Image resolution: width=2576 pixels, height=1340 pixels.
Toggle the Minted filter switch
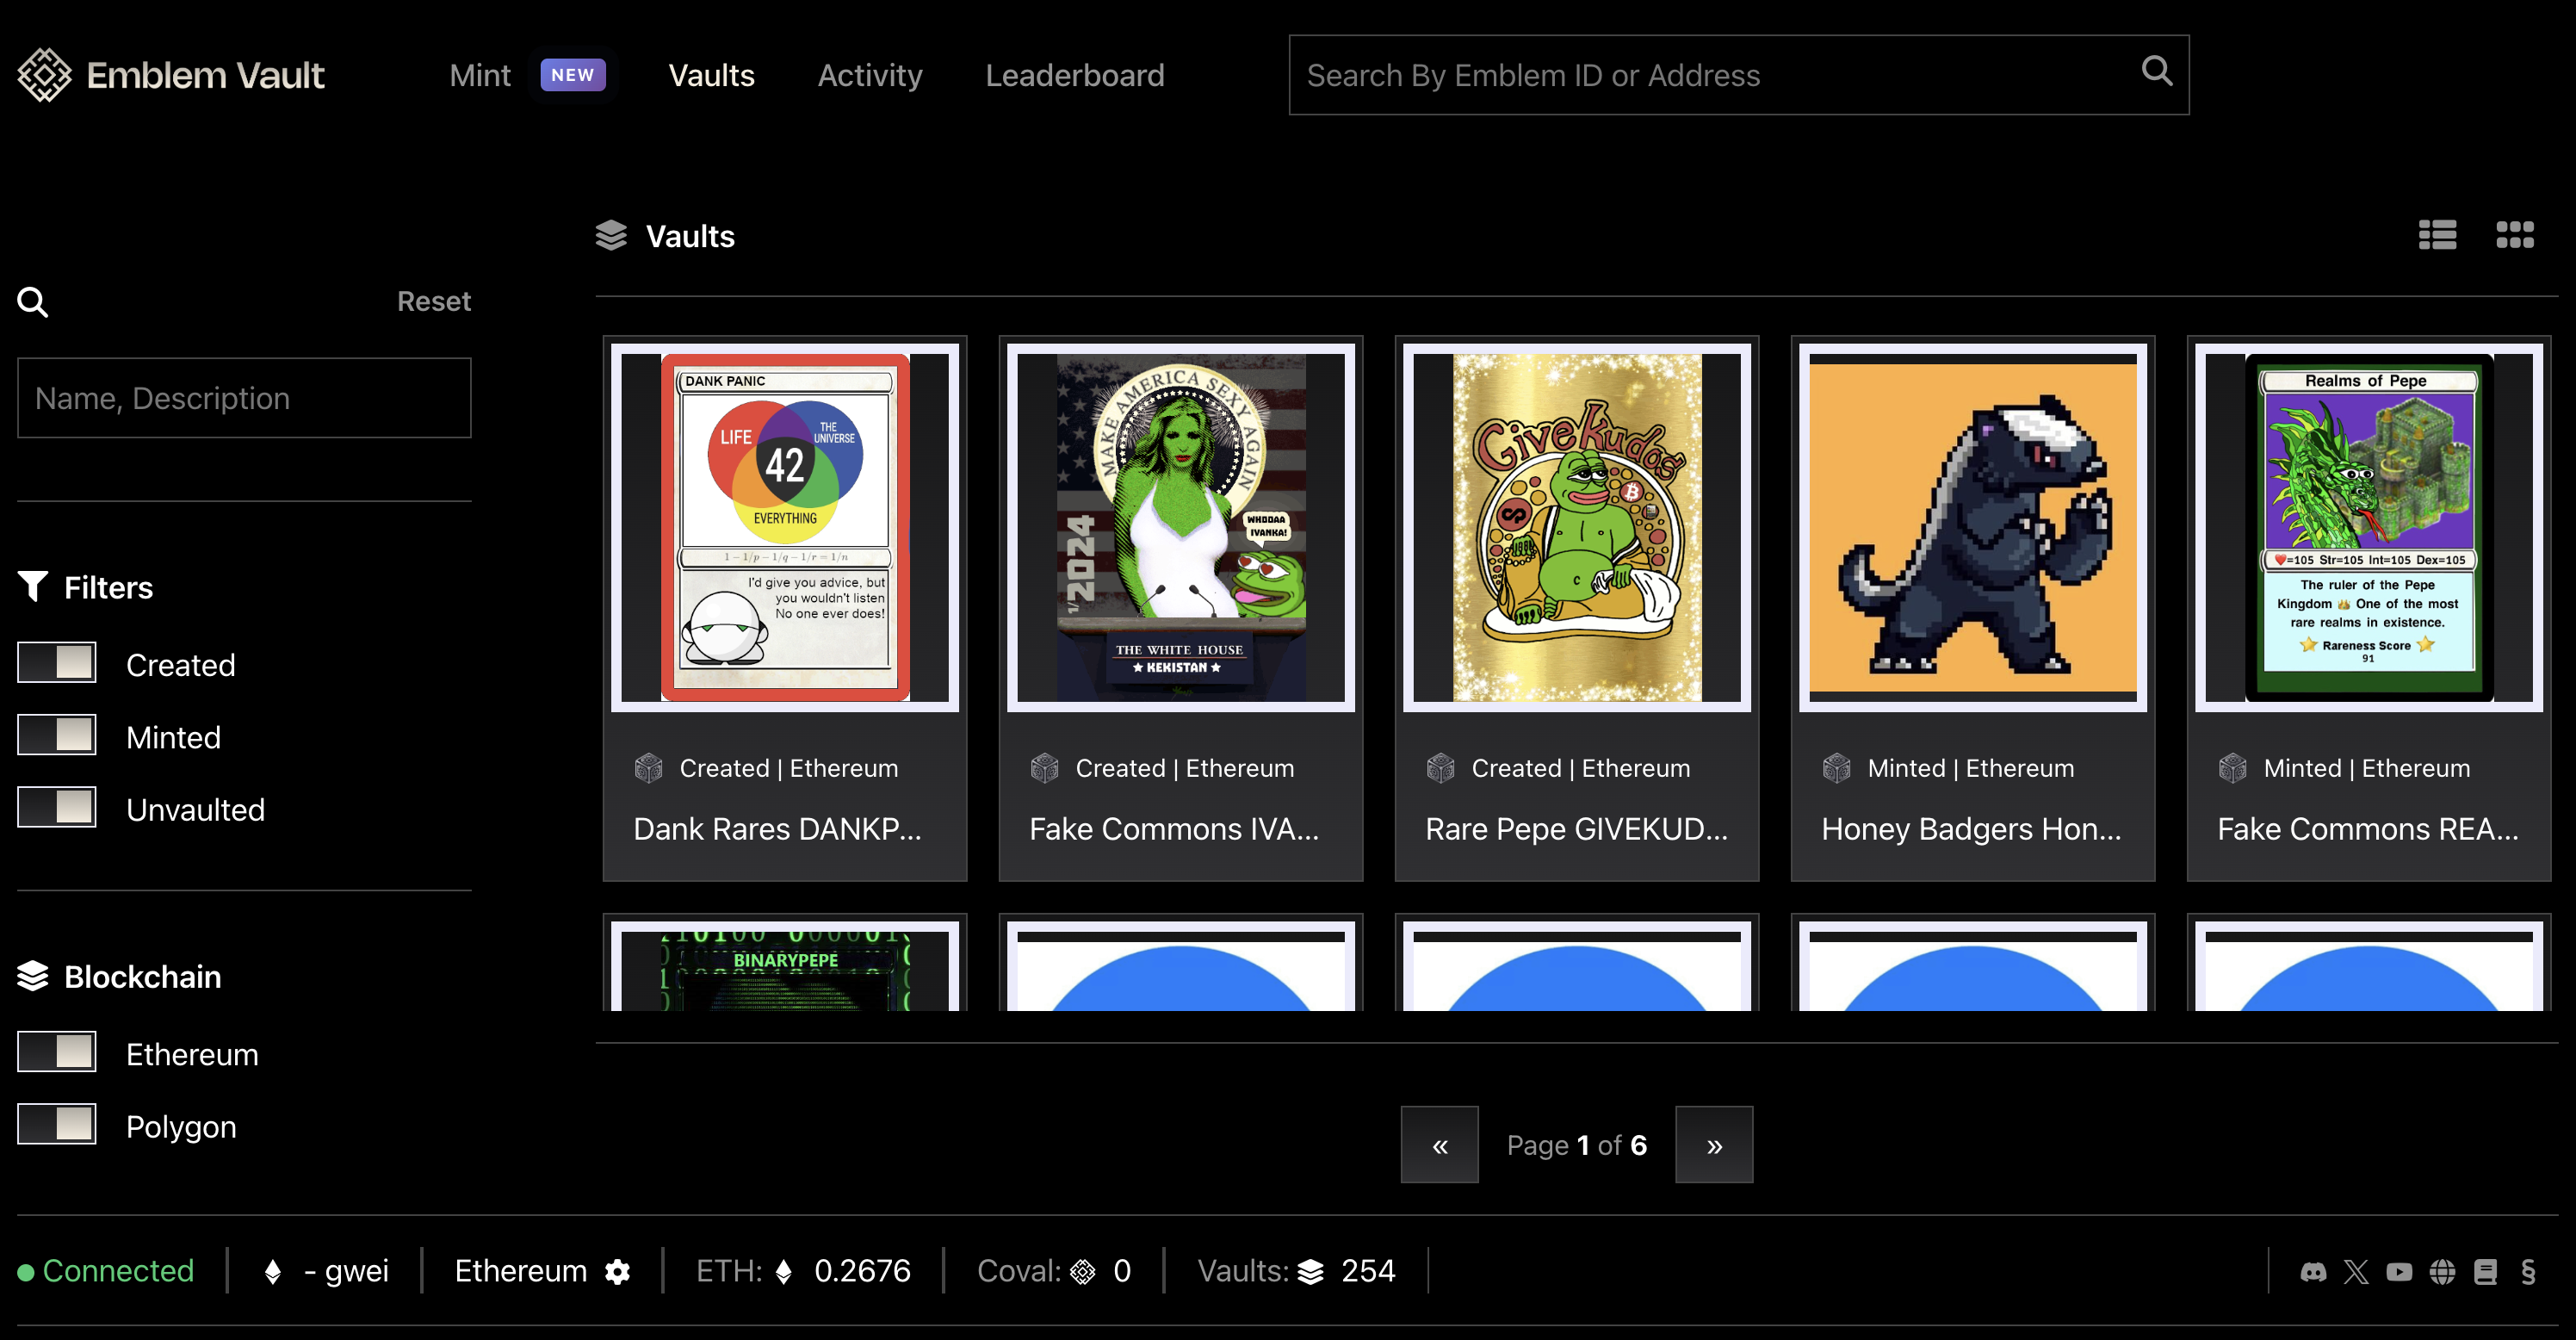57,735
